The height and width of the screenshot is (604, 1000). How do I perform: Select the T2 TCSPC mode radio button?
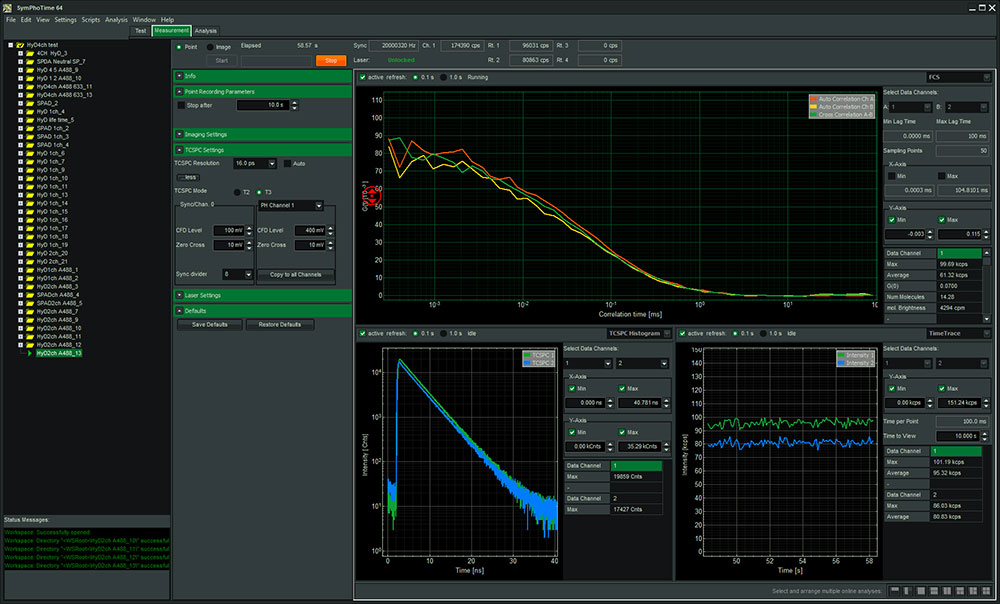236,191
